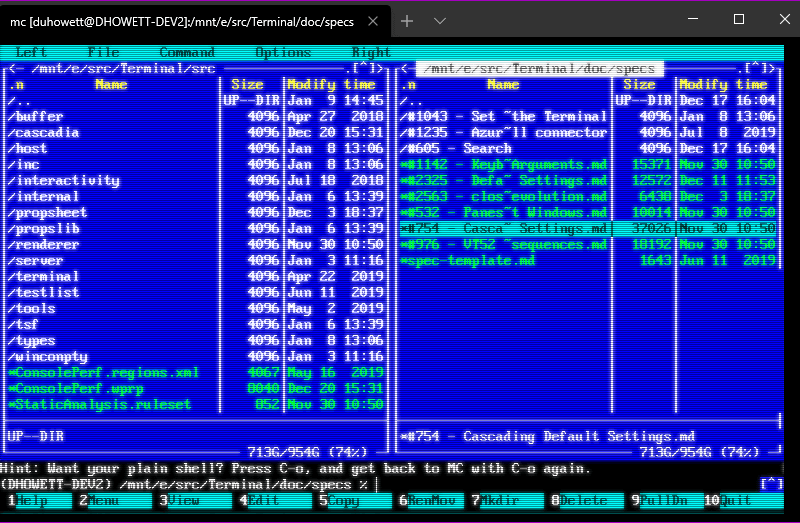Toggle the command line [^] indicator
Screen dimensions: 800x523
[x=771, y=484]
